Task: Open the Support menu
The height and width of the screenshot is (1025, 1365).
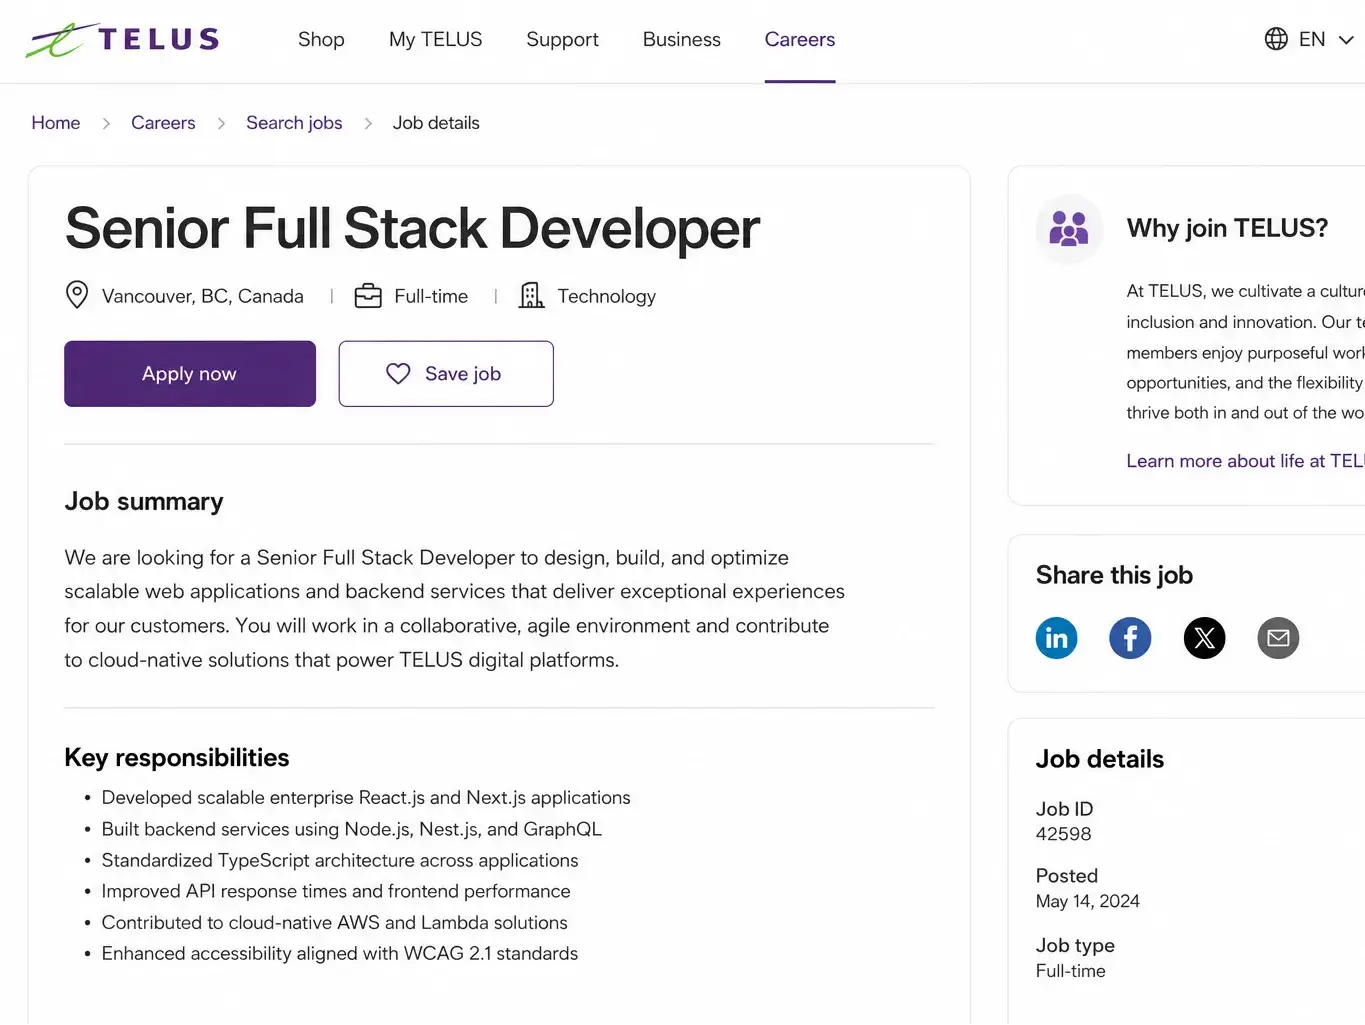Action: 563,39
